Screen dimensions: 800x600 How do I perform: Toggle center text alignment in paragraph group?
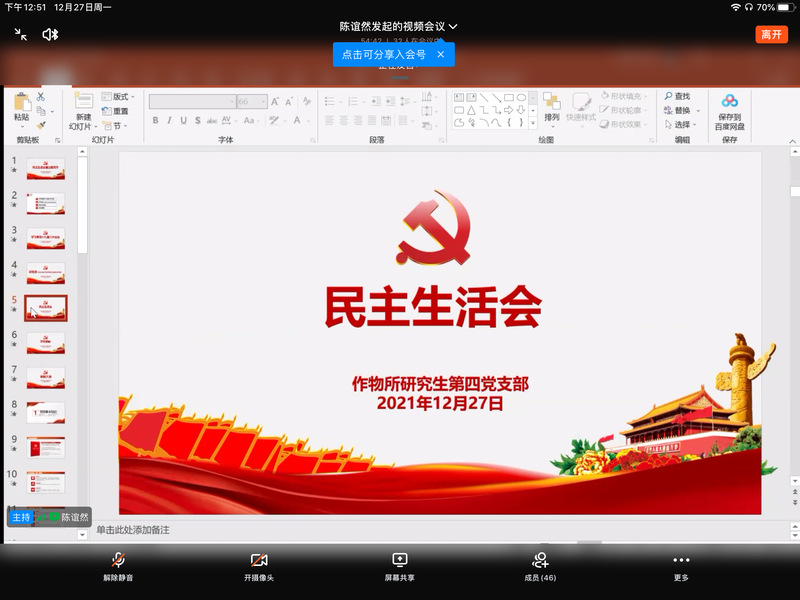pos(344,120)
